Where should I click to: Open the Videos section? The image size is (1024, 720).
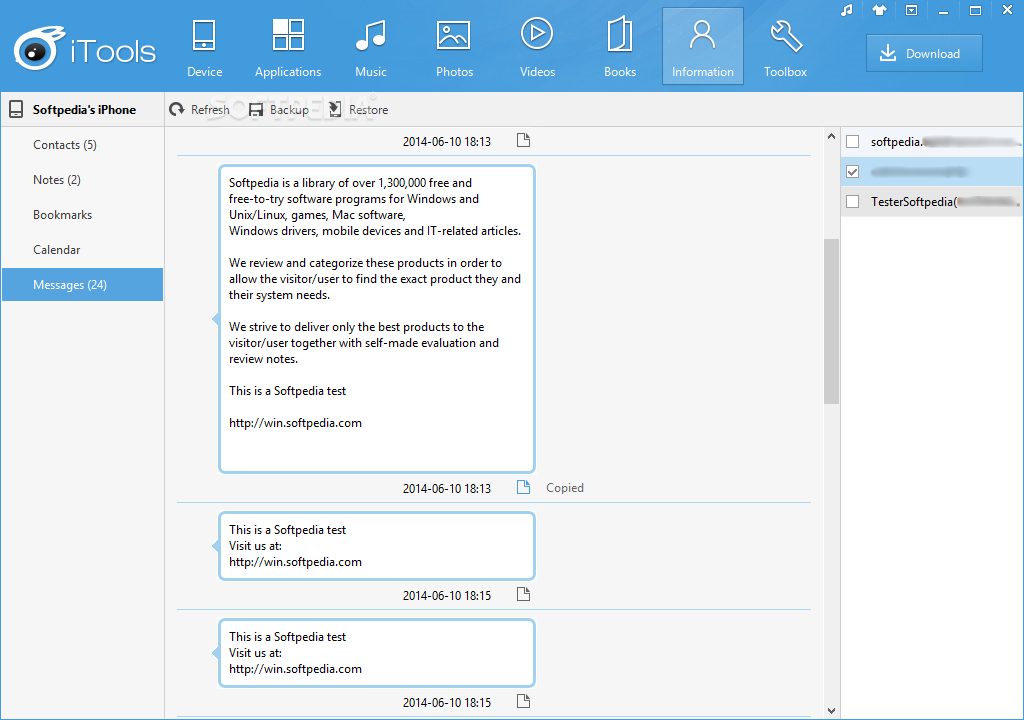tap(537, 47)
